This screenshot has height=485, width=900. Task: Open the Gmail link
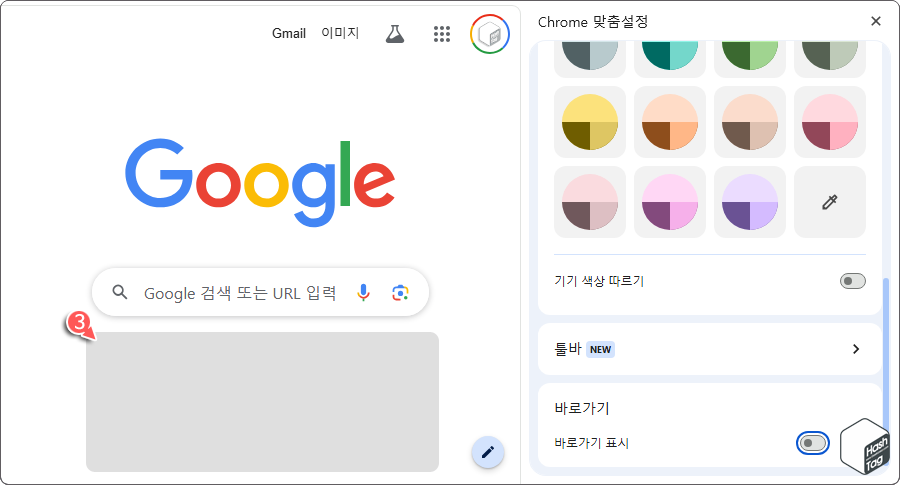click(x=289, y=33)
